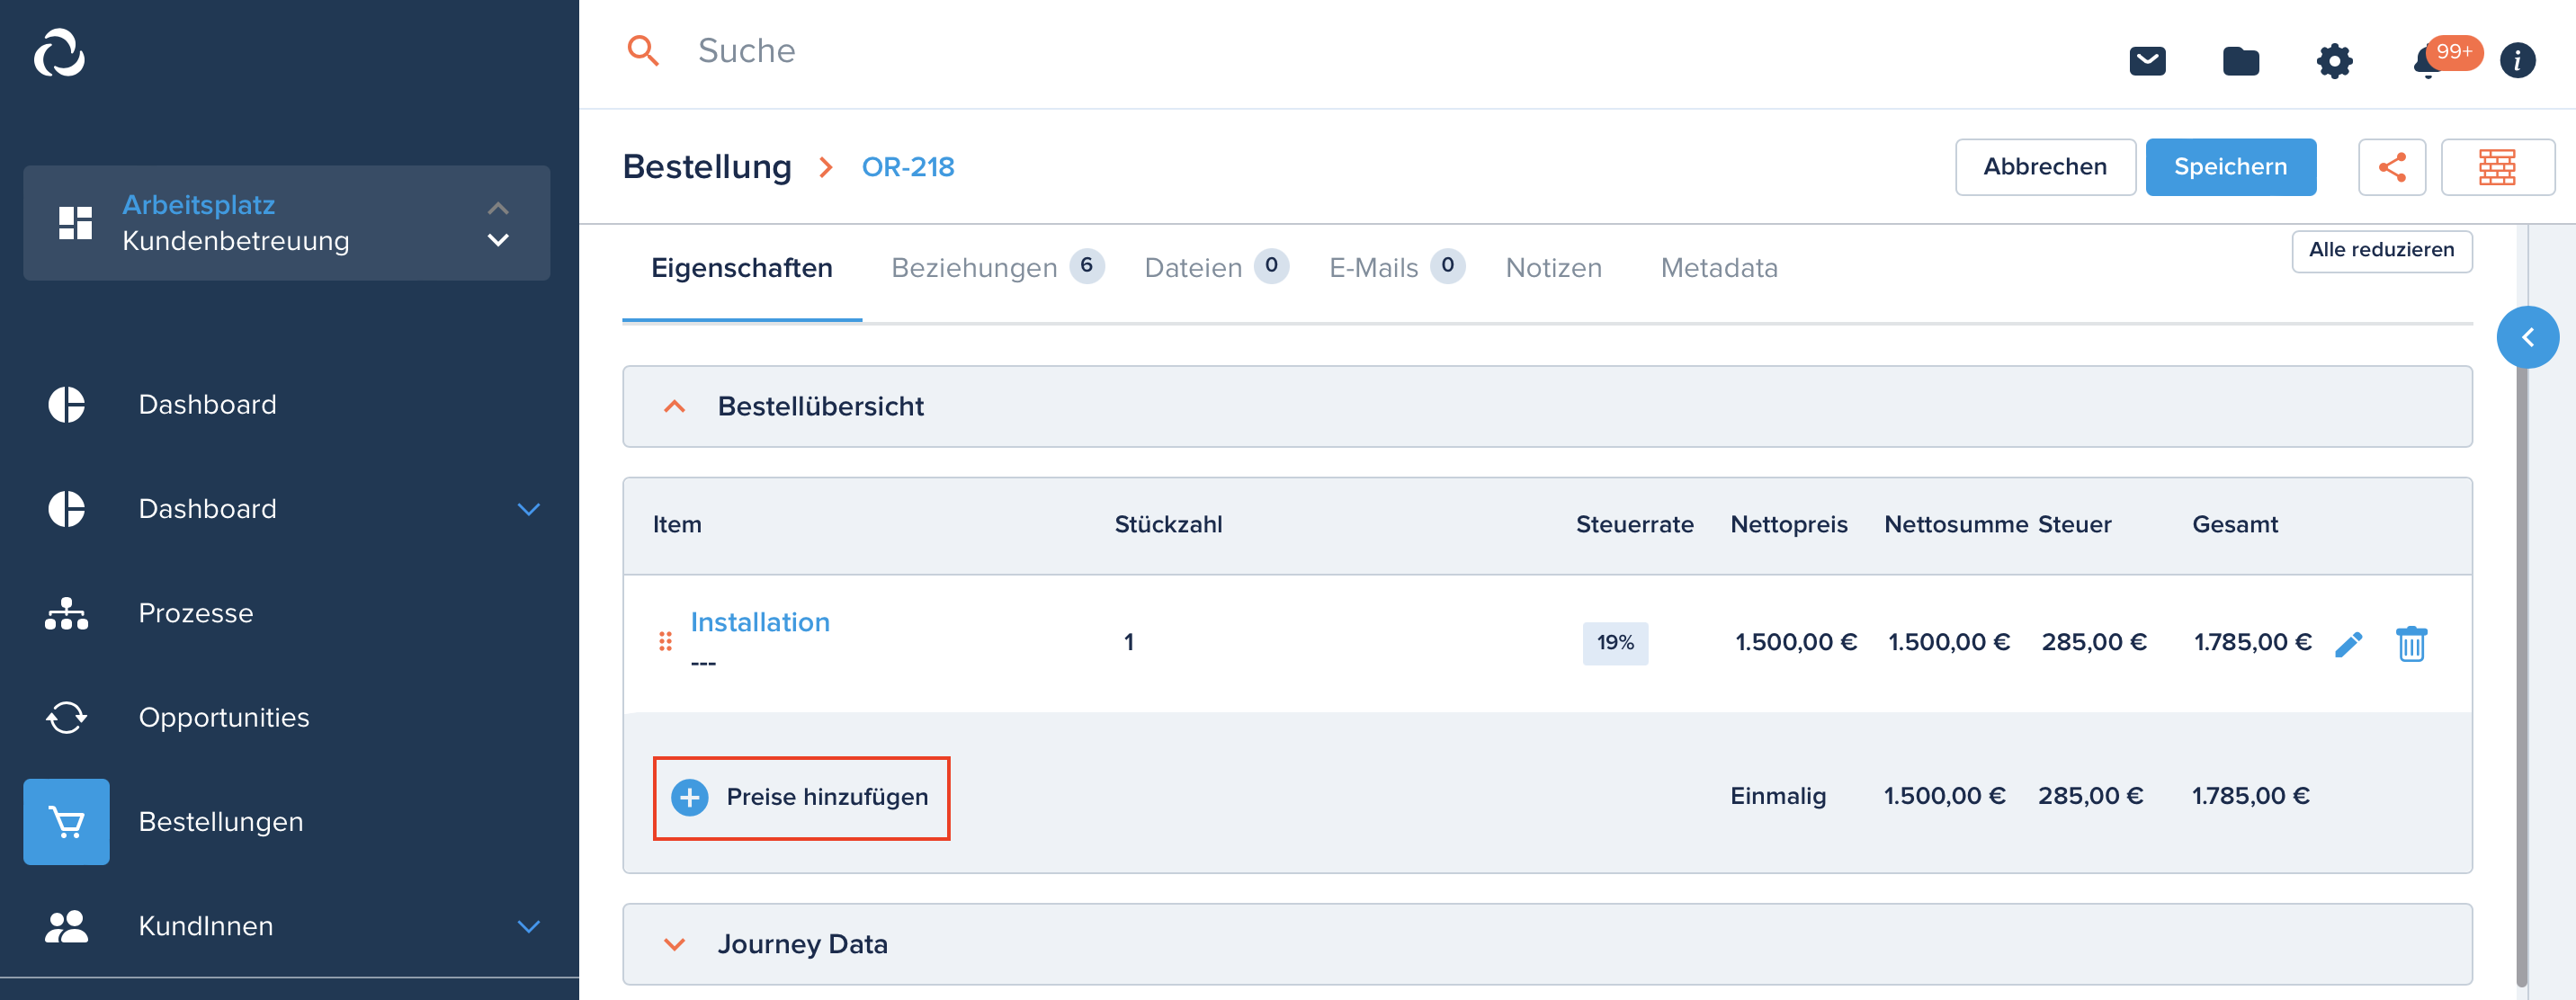Viewport: 2576px width, 1000px height.
Task: Expand the second Dashboard submenu chevron
Action: 528,509
